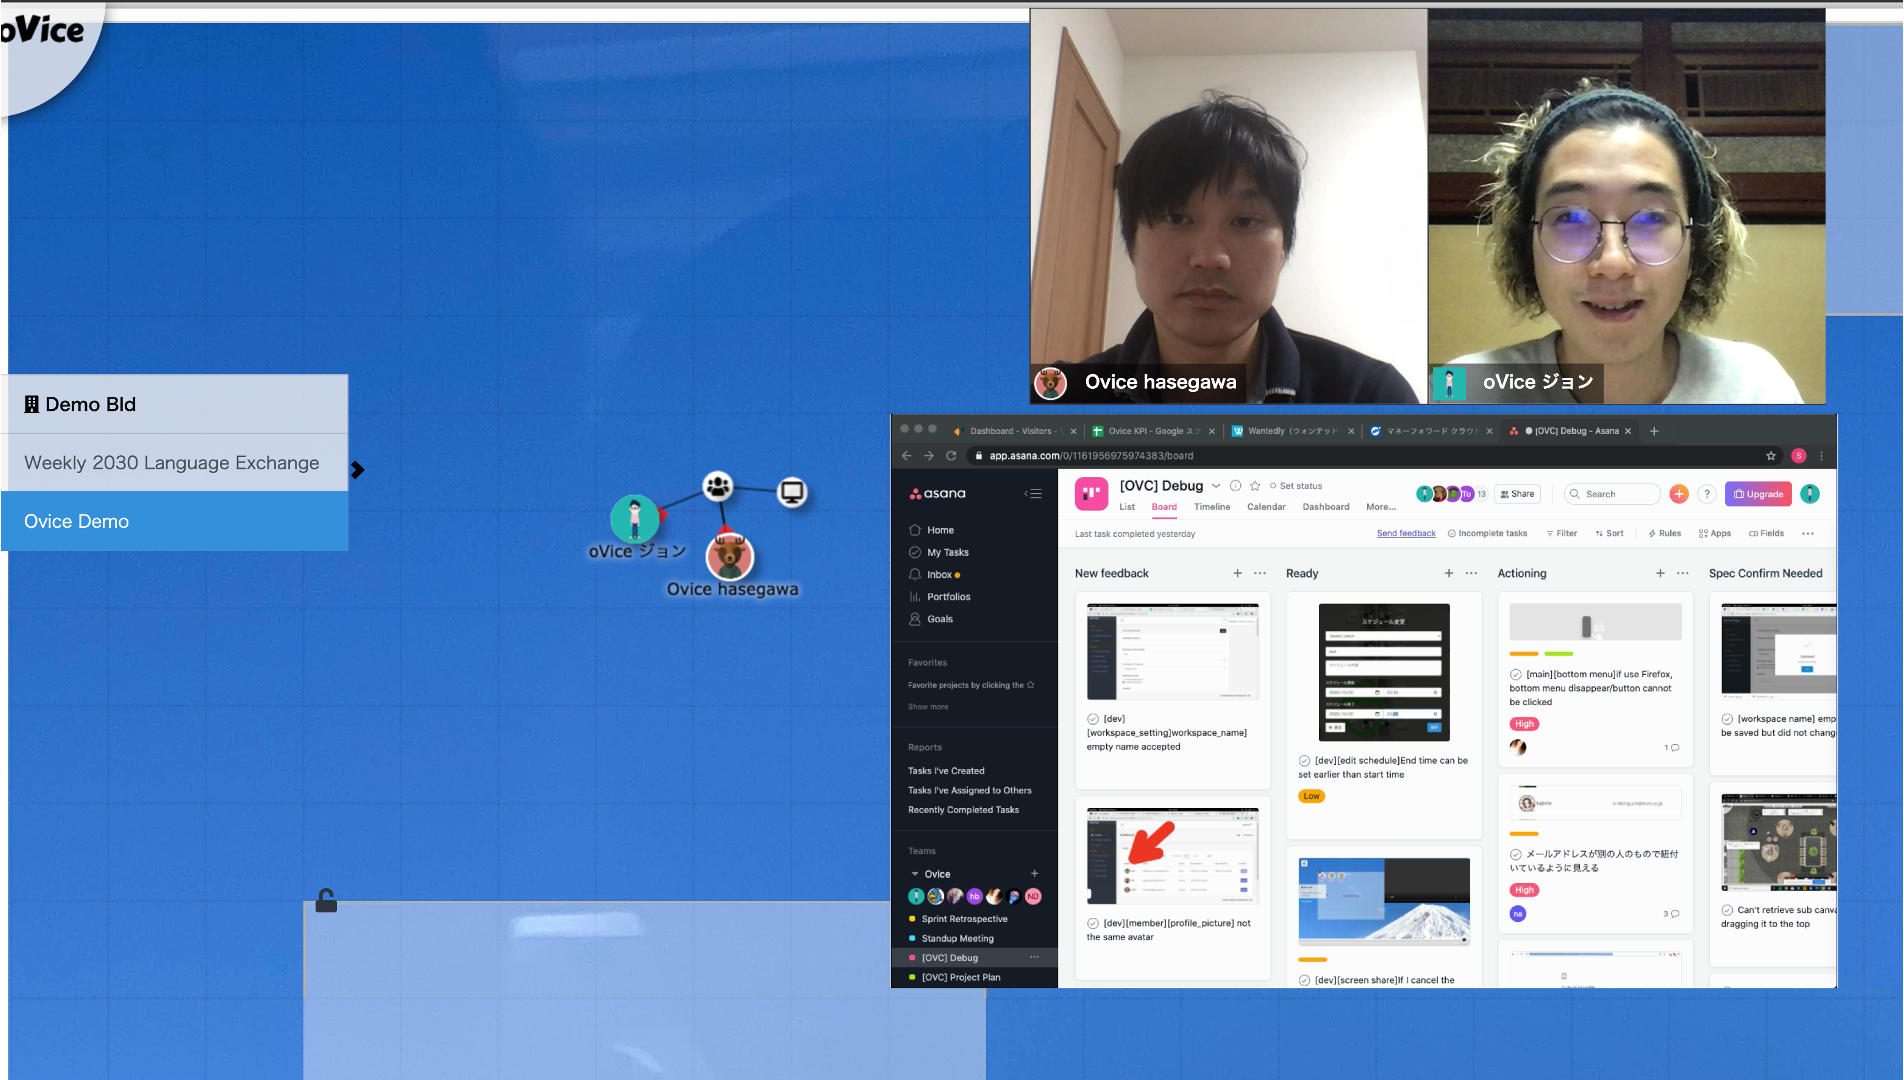Image resolution: width=1904 pixels, height=1080 pixels.
Task: Mark the Firefox bottom menu task complete
Action: 1515,674
